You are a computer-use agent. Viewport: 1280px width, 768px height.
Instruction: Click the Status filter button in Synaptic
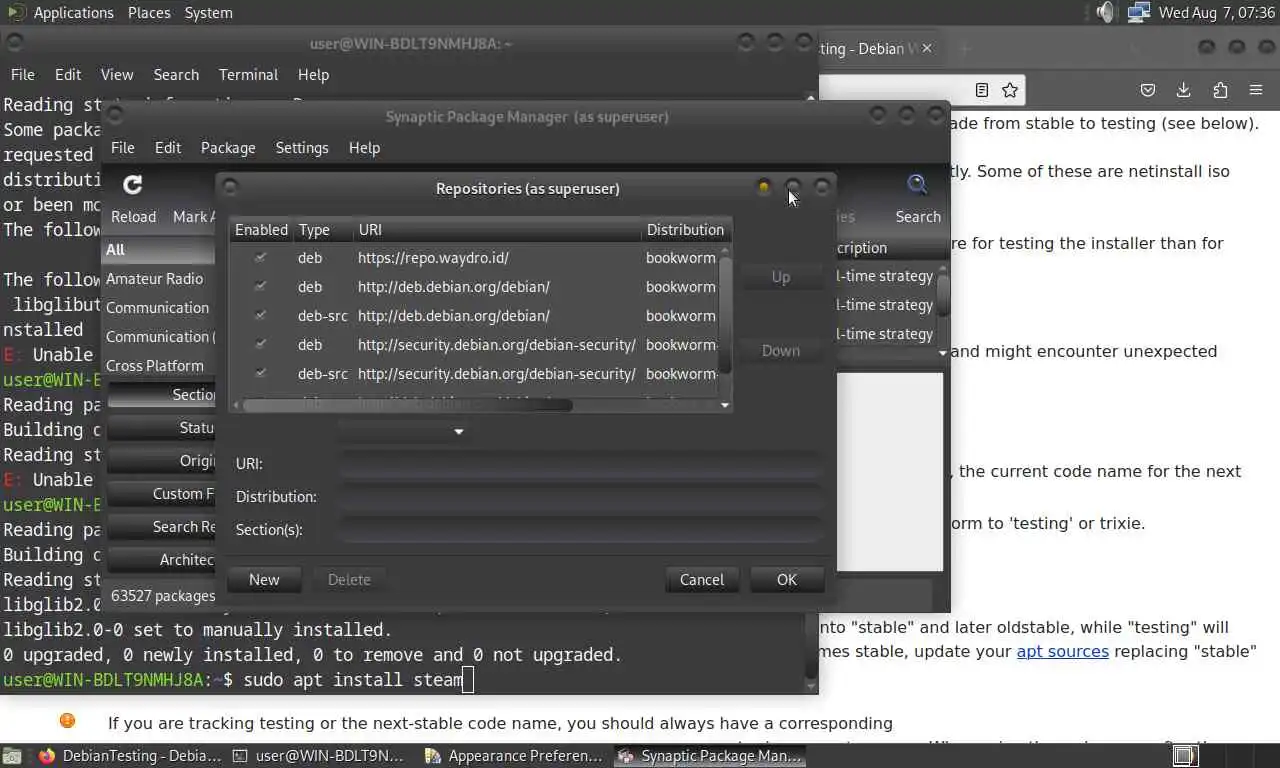(x=162, y=428)
